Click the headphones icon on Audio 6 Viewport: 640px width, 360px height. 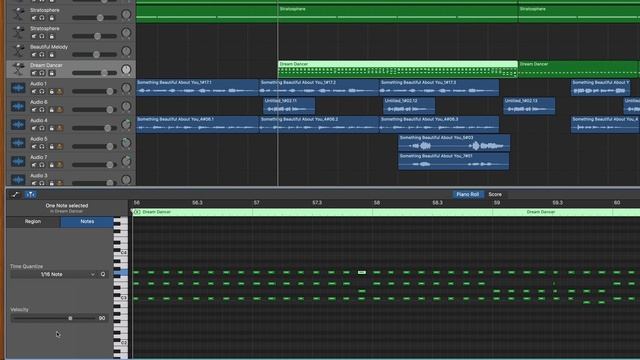(42, 110)
